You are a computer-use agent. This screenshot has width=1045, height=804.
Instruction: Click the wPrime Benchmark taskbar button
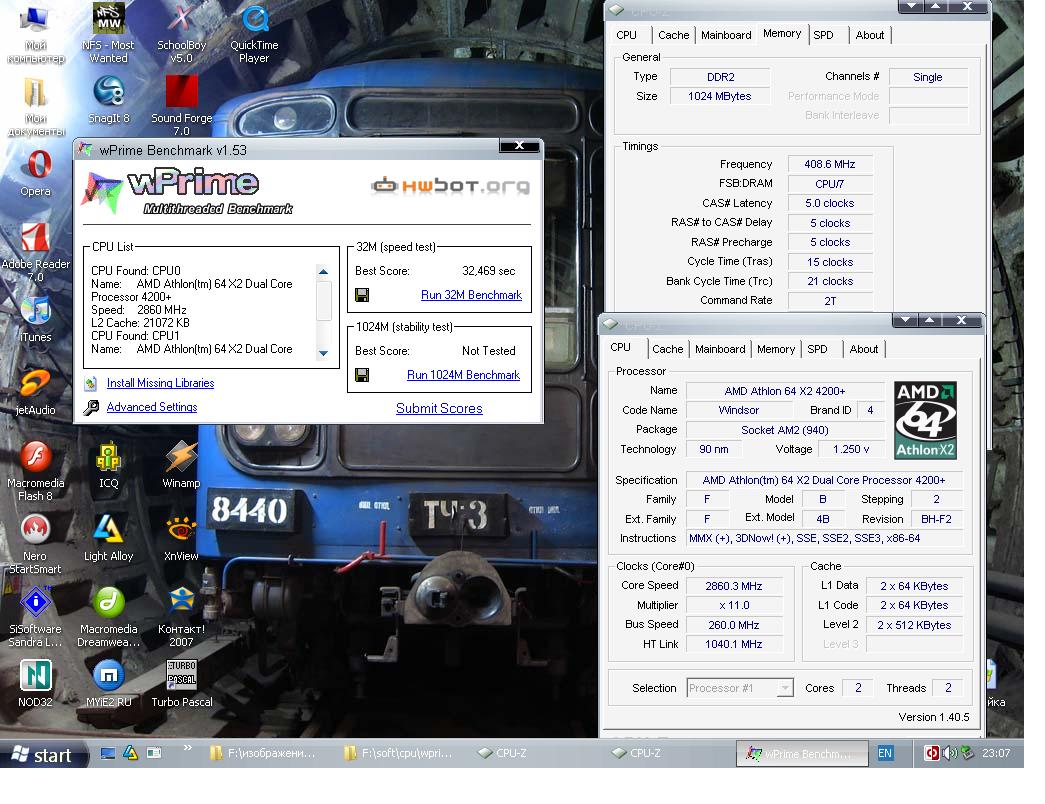click(802, 753)
